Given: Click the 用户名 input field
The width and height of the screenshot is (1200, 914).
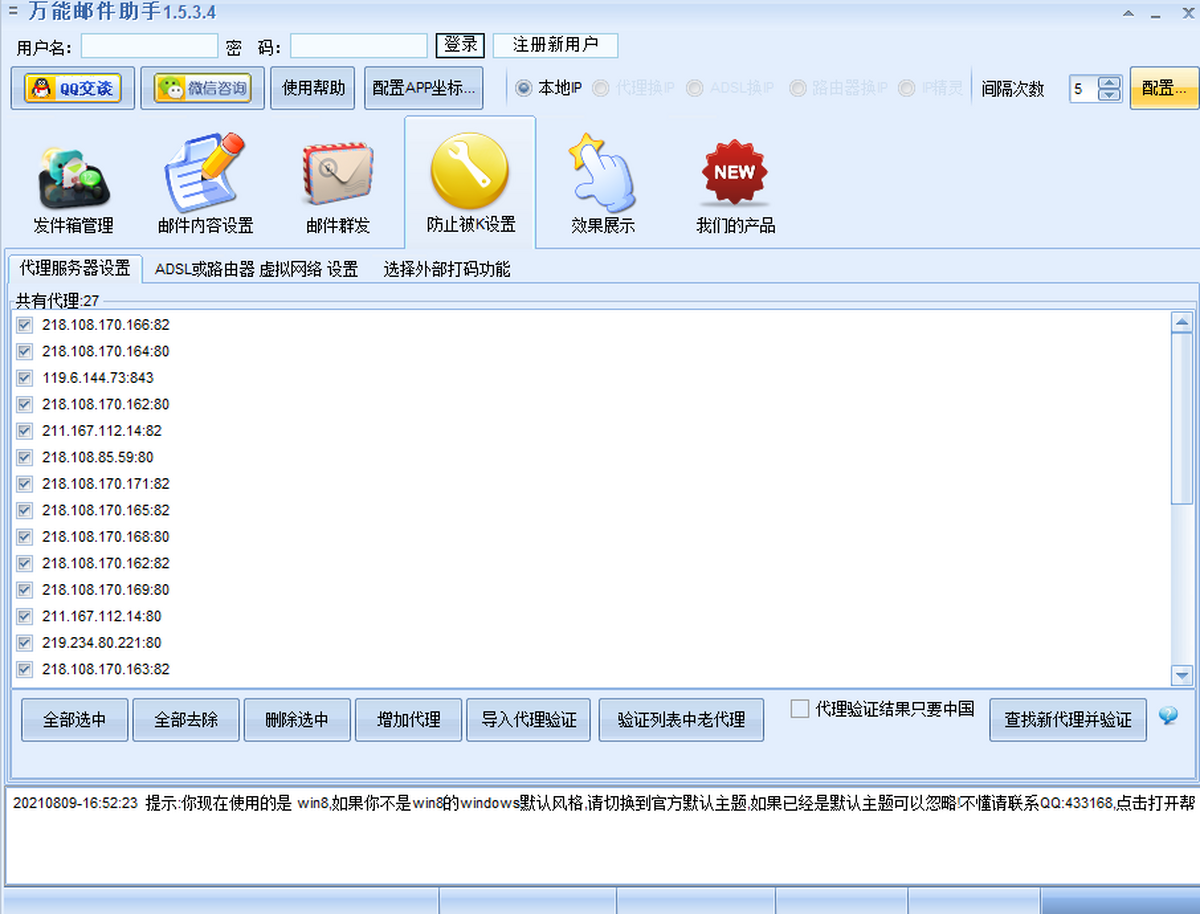Looking at the screenshot, I should tap(149, 46).
